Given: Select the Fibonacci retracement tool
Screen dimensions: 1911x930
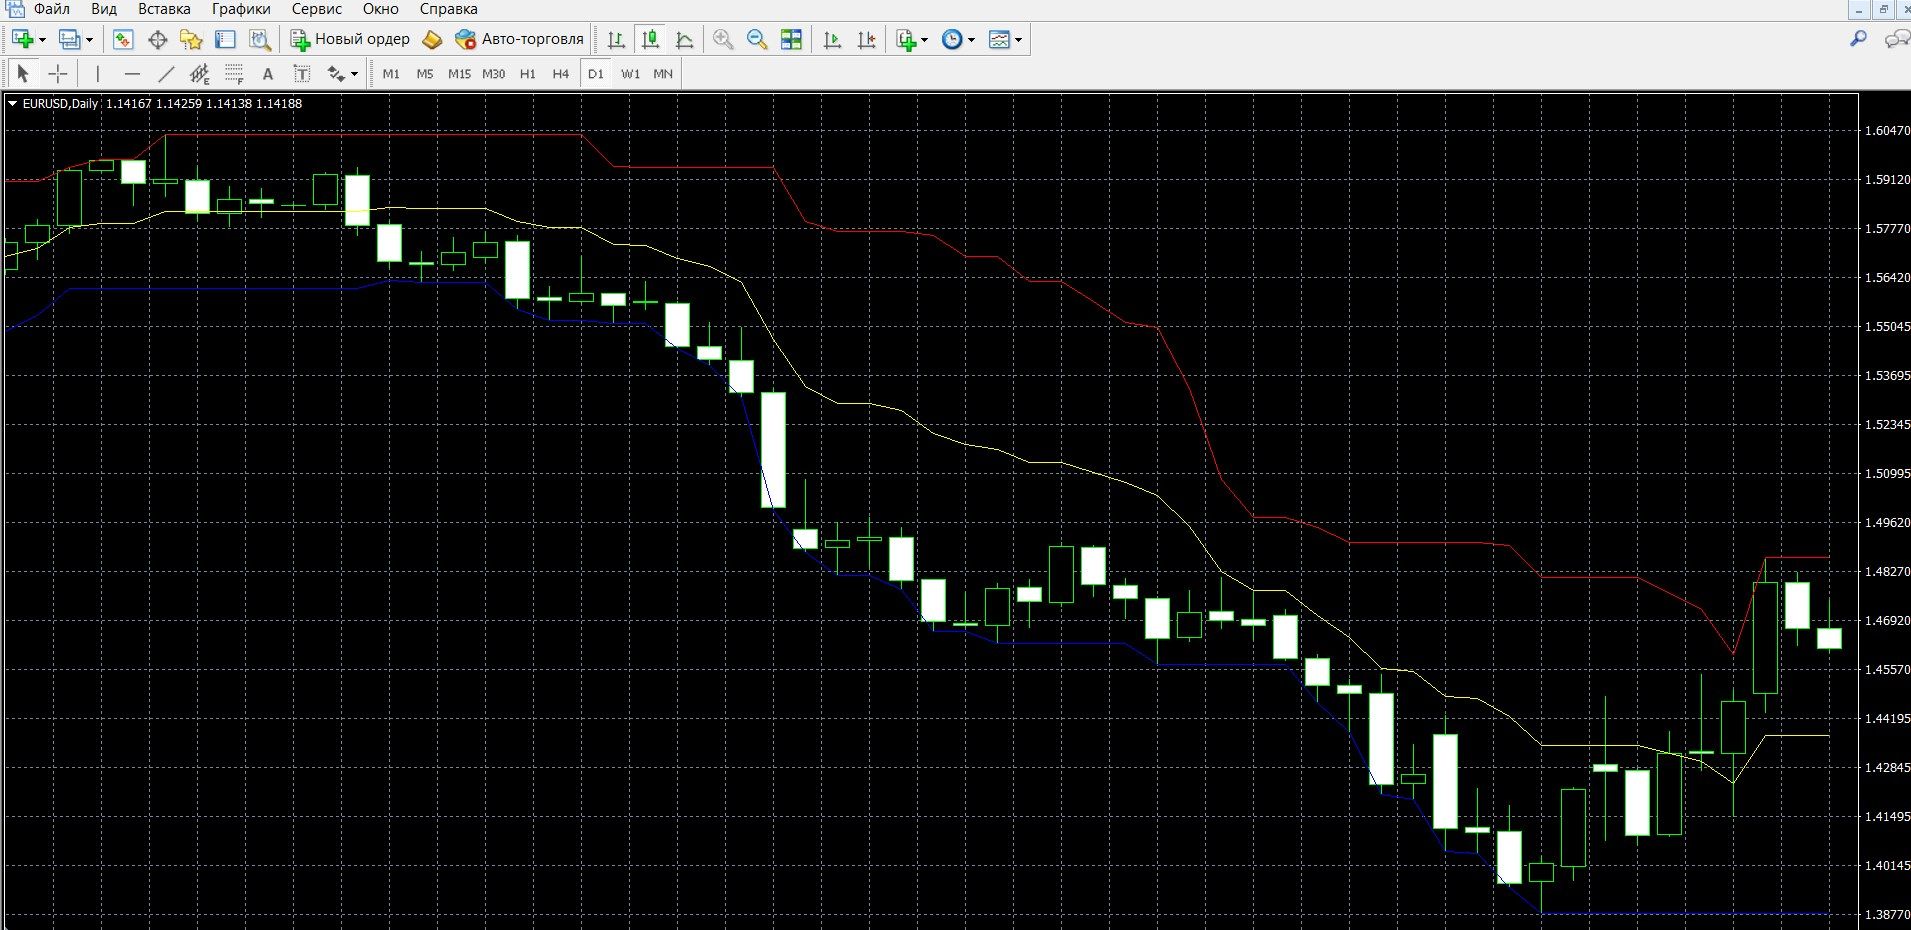Looking at the screenshot, I should pyautogui.click(x=234, y=74).
